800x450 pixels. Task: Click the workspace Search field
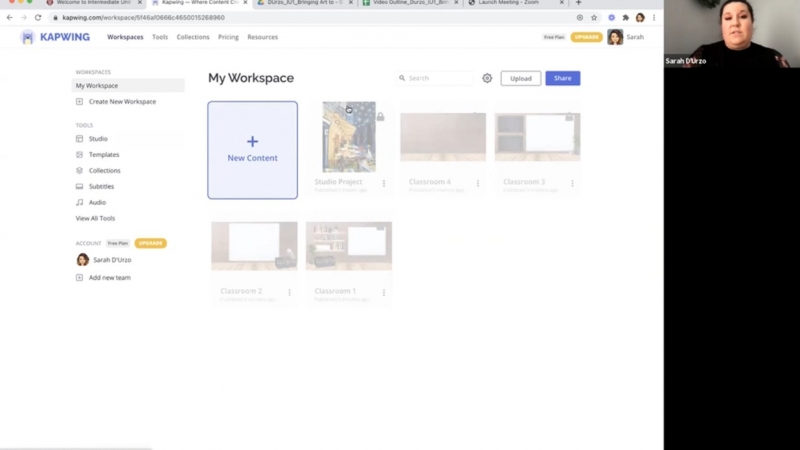pos(438,78)
